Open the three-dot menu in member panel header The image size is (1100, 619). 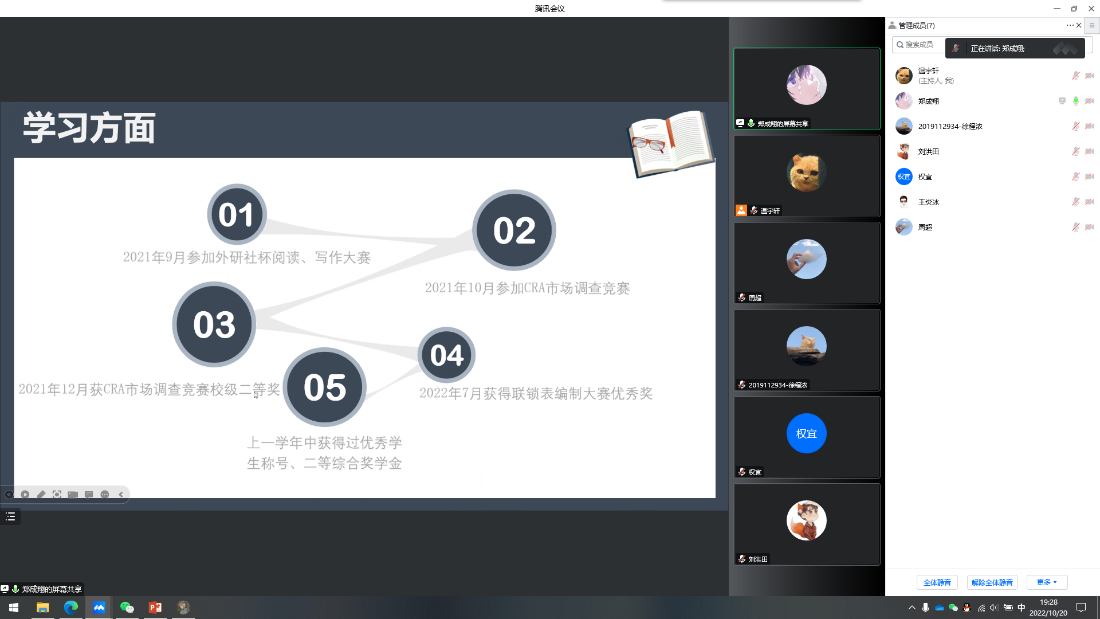[x=1069, y=25]
